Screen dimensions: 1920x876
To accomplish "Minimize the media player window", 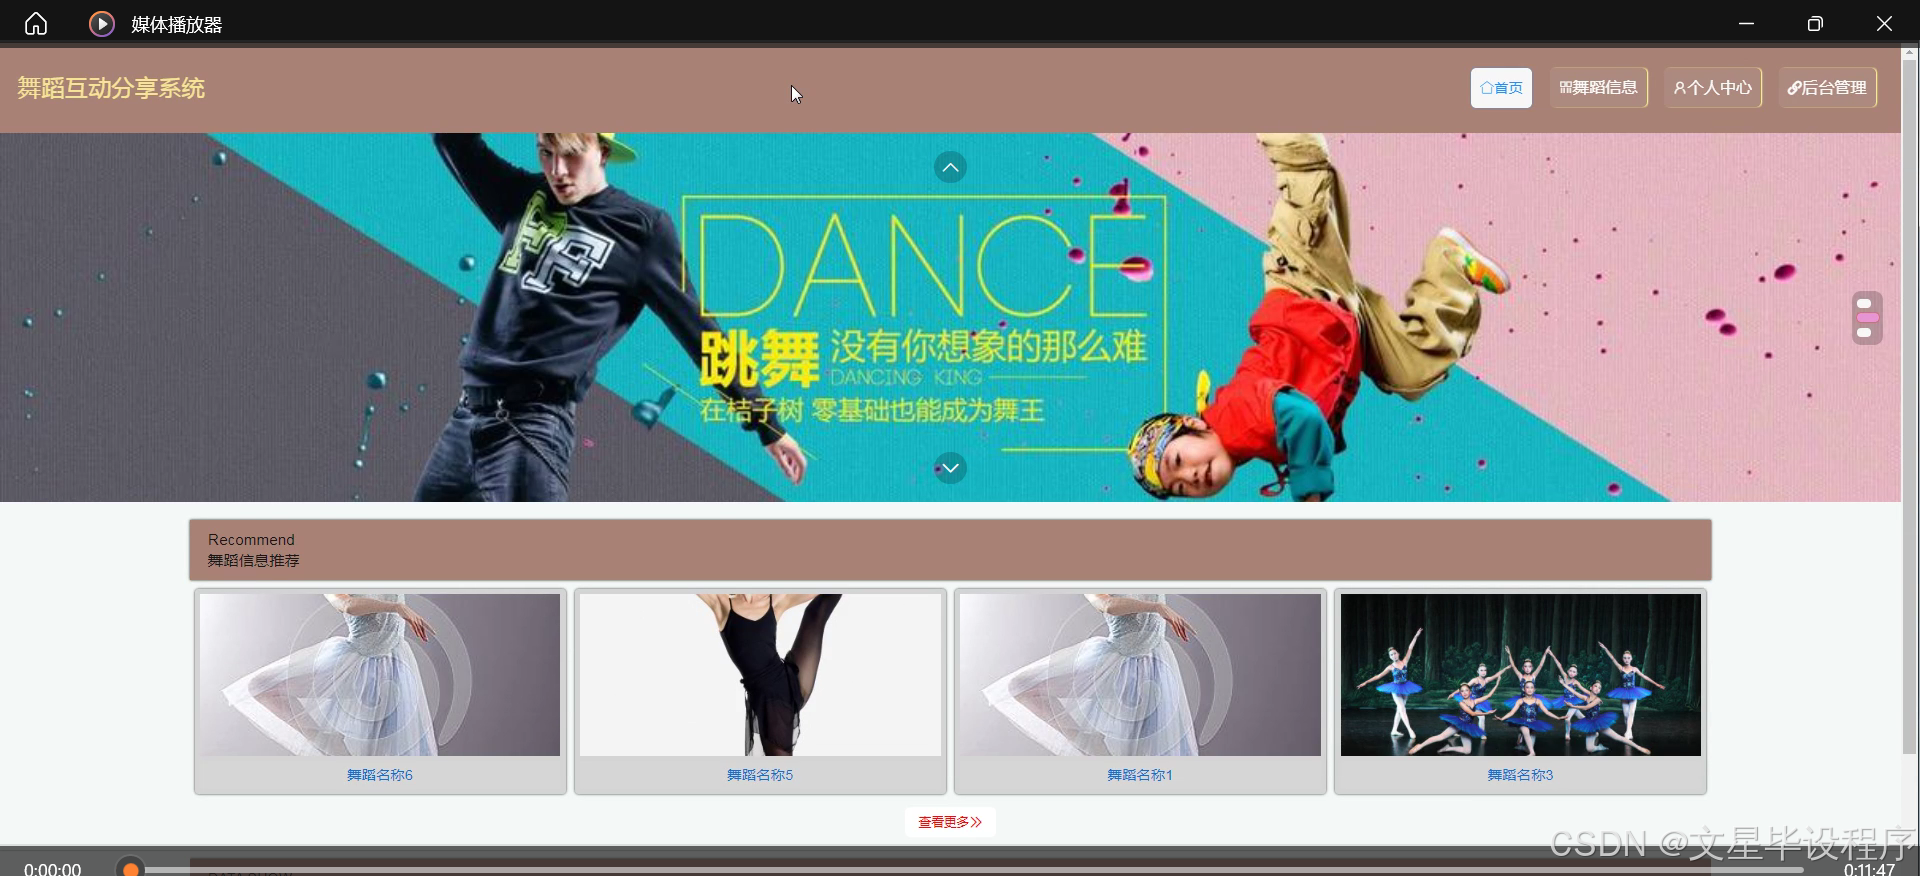I will click(1746, 24).
